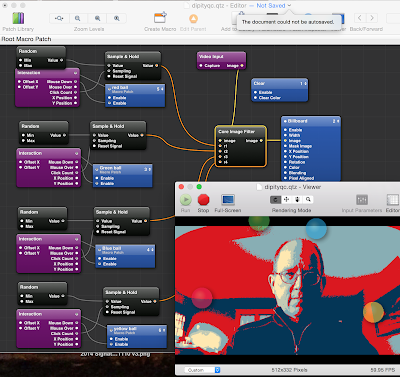Select the move rendering mode icon
The width and height of the screenshot is (400, 377).
click(286, 199)
